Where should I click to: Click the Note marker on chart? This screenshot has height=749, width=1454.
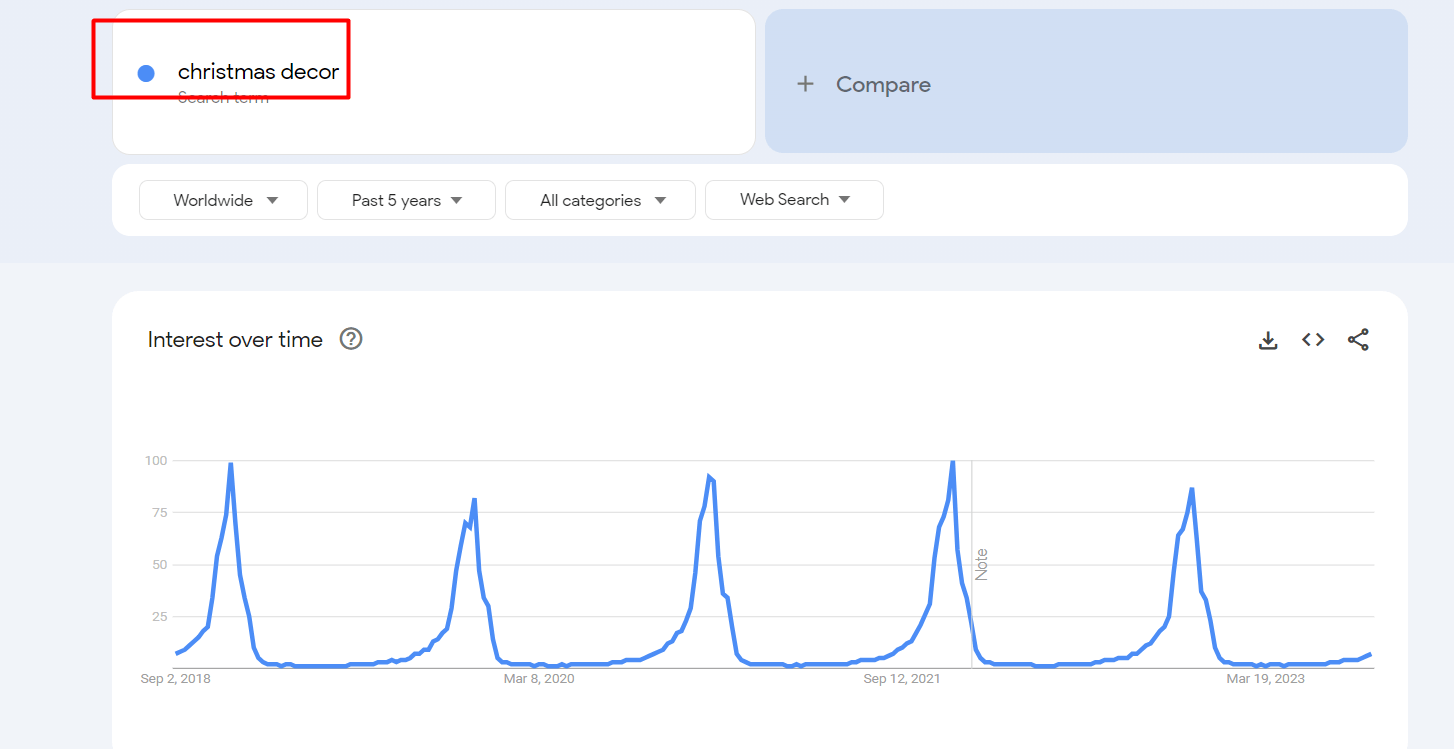pyautogui.click(x=981, y=564)
